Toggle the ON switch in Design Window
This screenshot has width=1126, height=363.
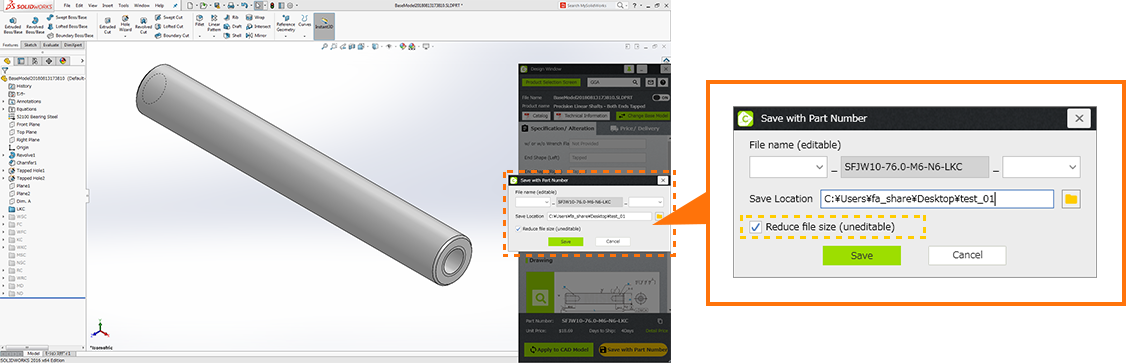click(x=660, y=97)
